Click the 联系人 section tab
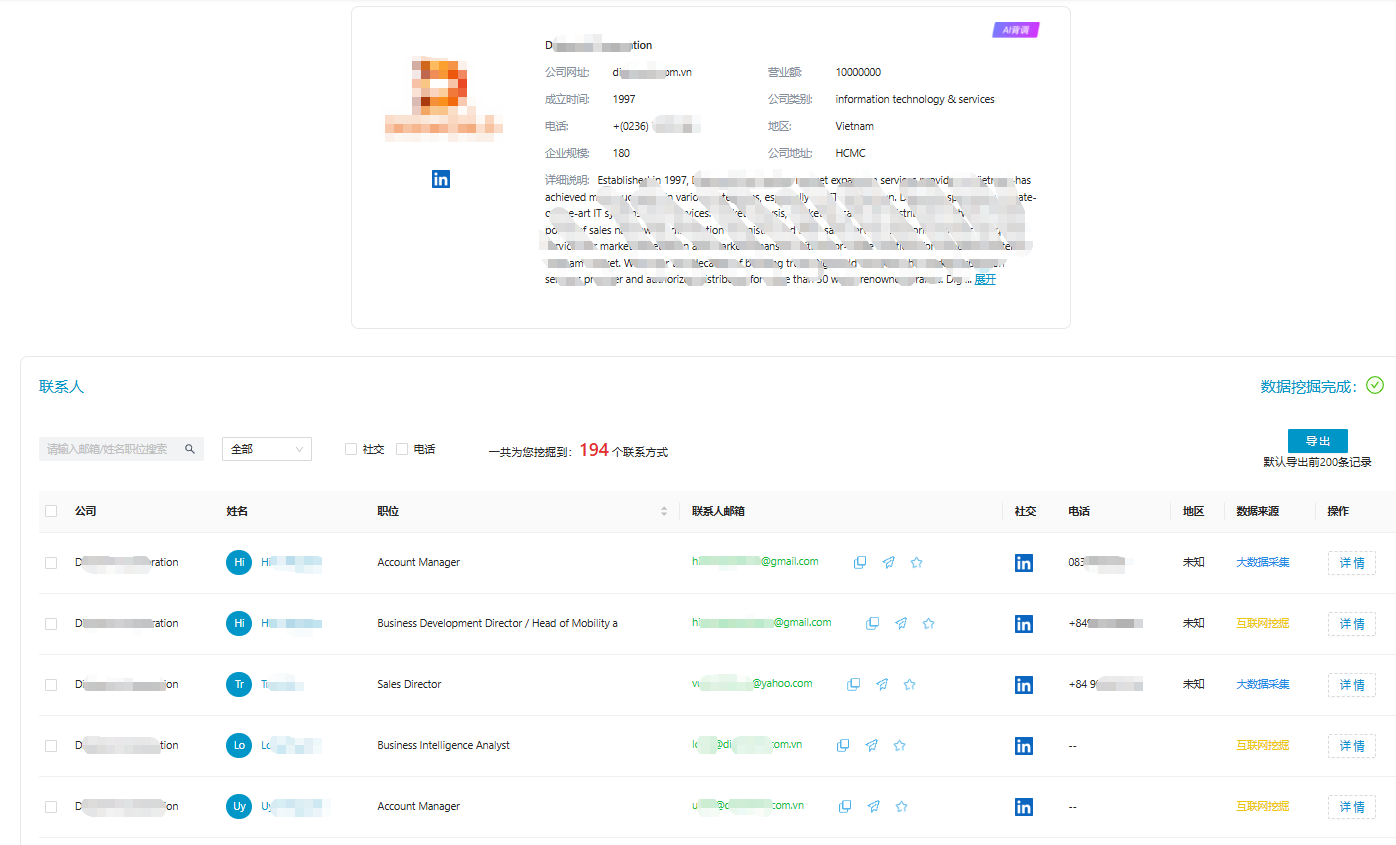The image size is (1396, 845). 61,387
